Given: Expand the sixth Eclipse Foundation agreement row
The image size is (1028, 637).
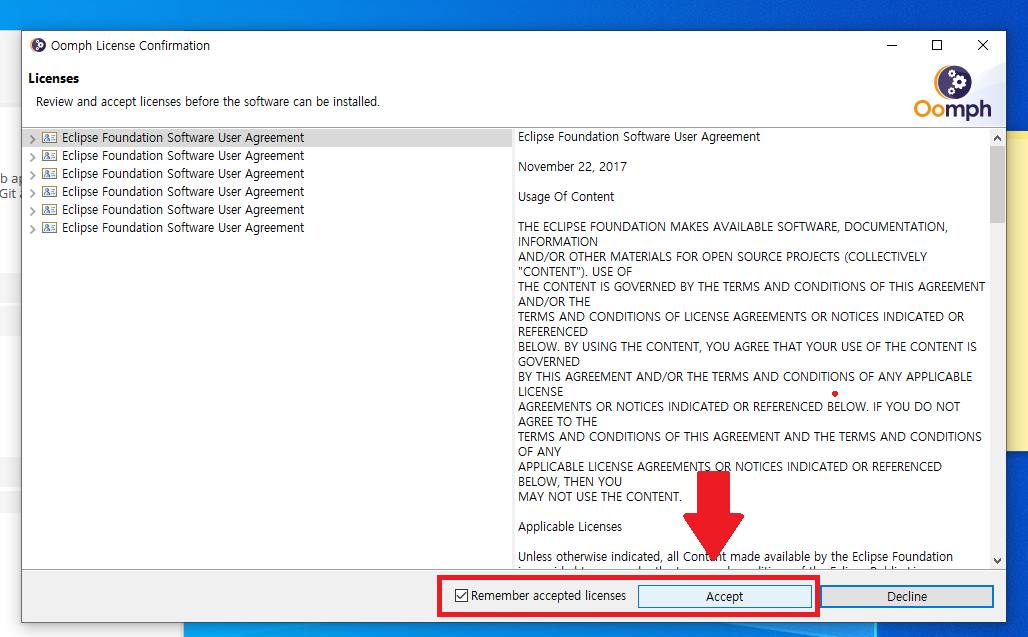Looking at the screenshot, I should click(x=32, y=229).
